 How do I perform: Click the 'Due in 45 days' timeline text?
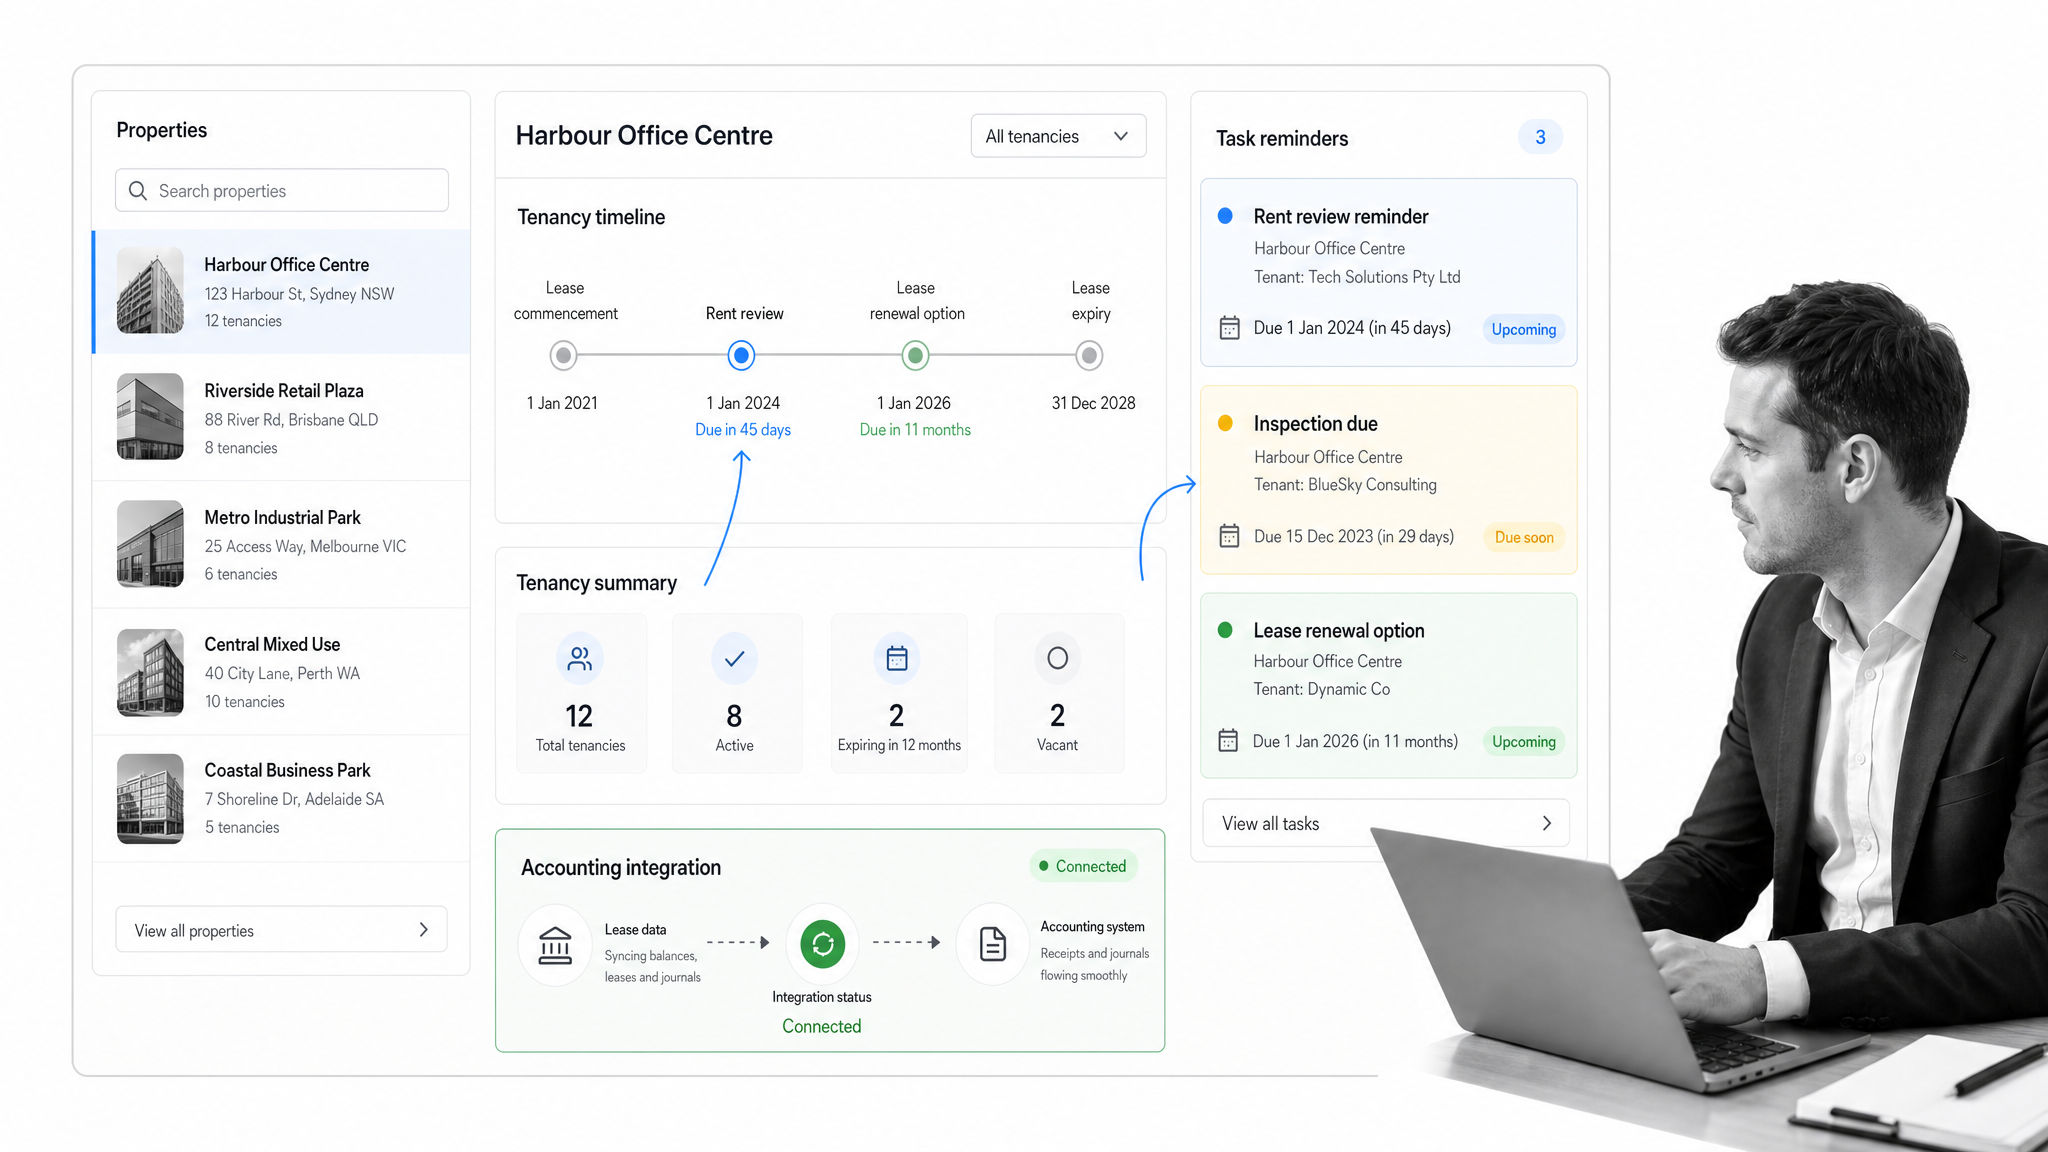pos(743,430)
